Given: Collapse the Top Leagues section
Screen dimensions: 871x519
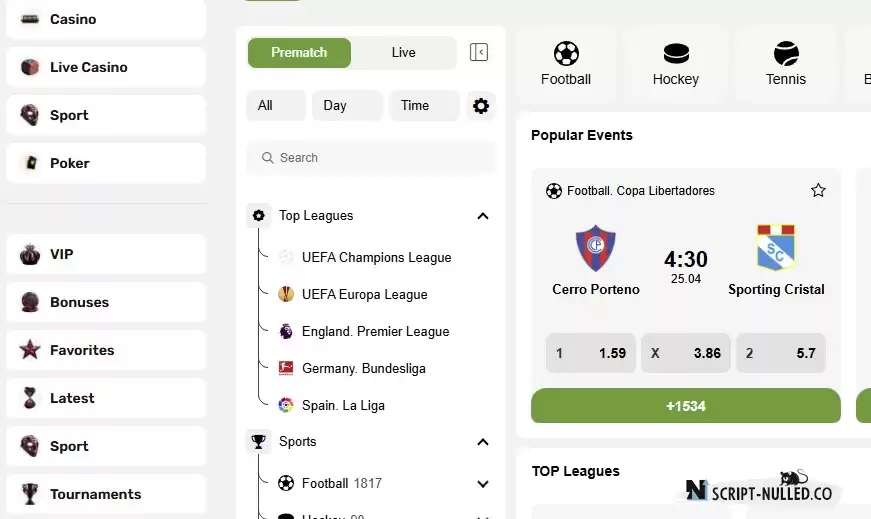Looking at the screenshot, I should (x=483, y=216).
